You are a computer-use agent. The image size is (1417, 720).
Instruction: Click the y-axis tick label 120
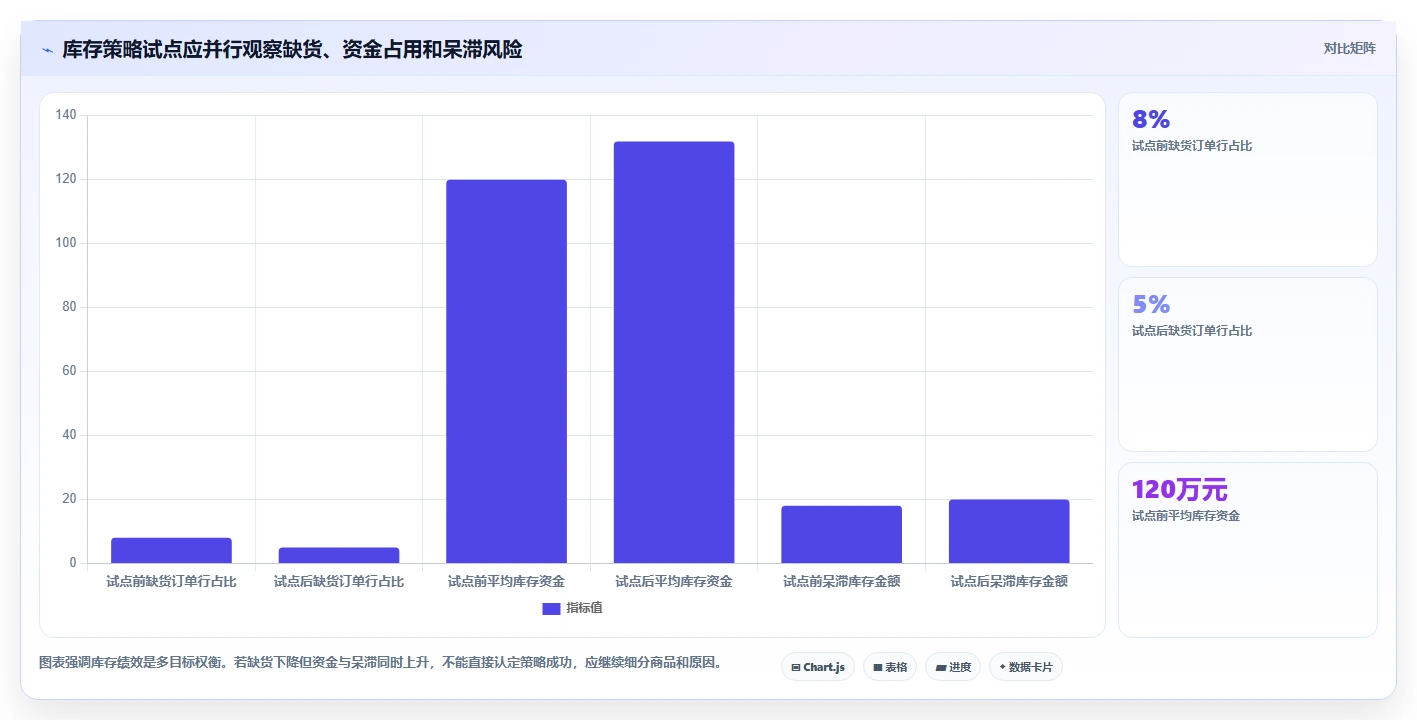(x=66, y=179)
